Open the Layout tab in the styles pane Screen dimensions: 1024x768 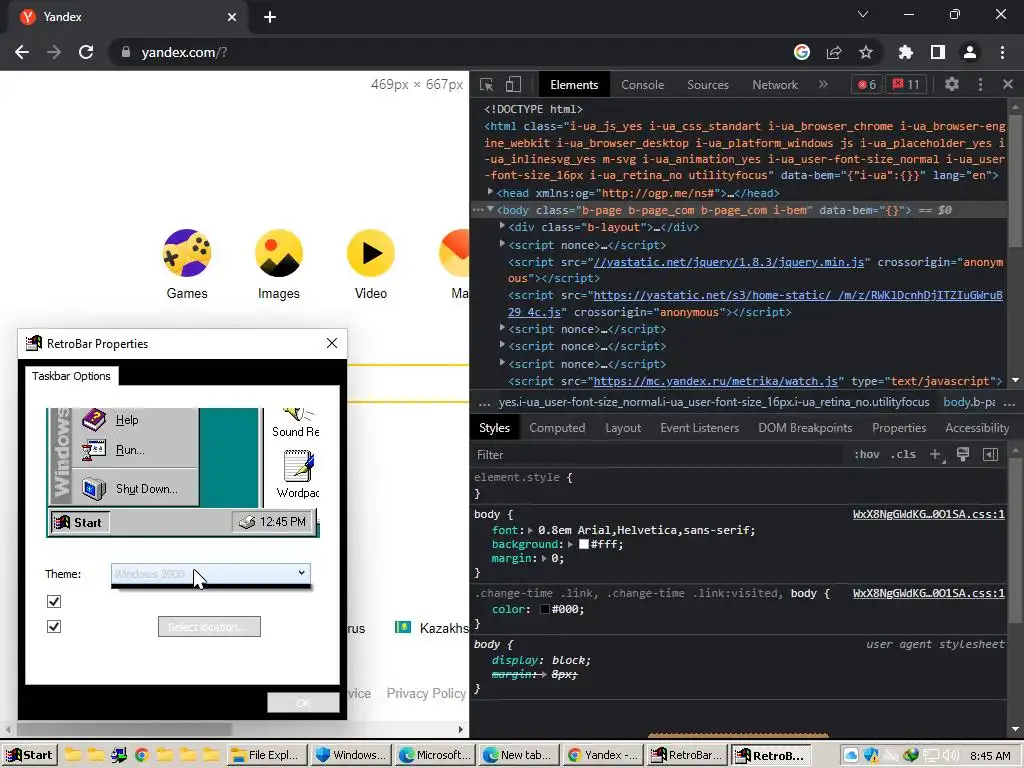[623, 428]
